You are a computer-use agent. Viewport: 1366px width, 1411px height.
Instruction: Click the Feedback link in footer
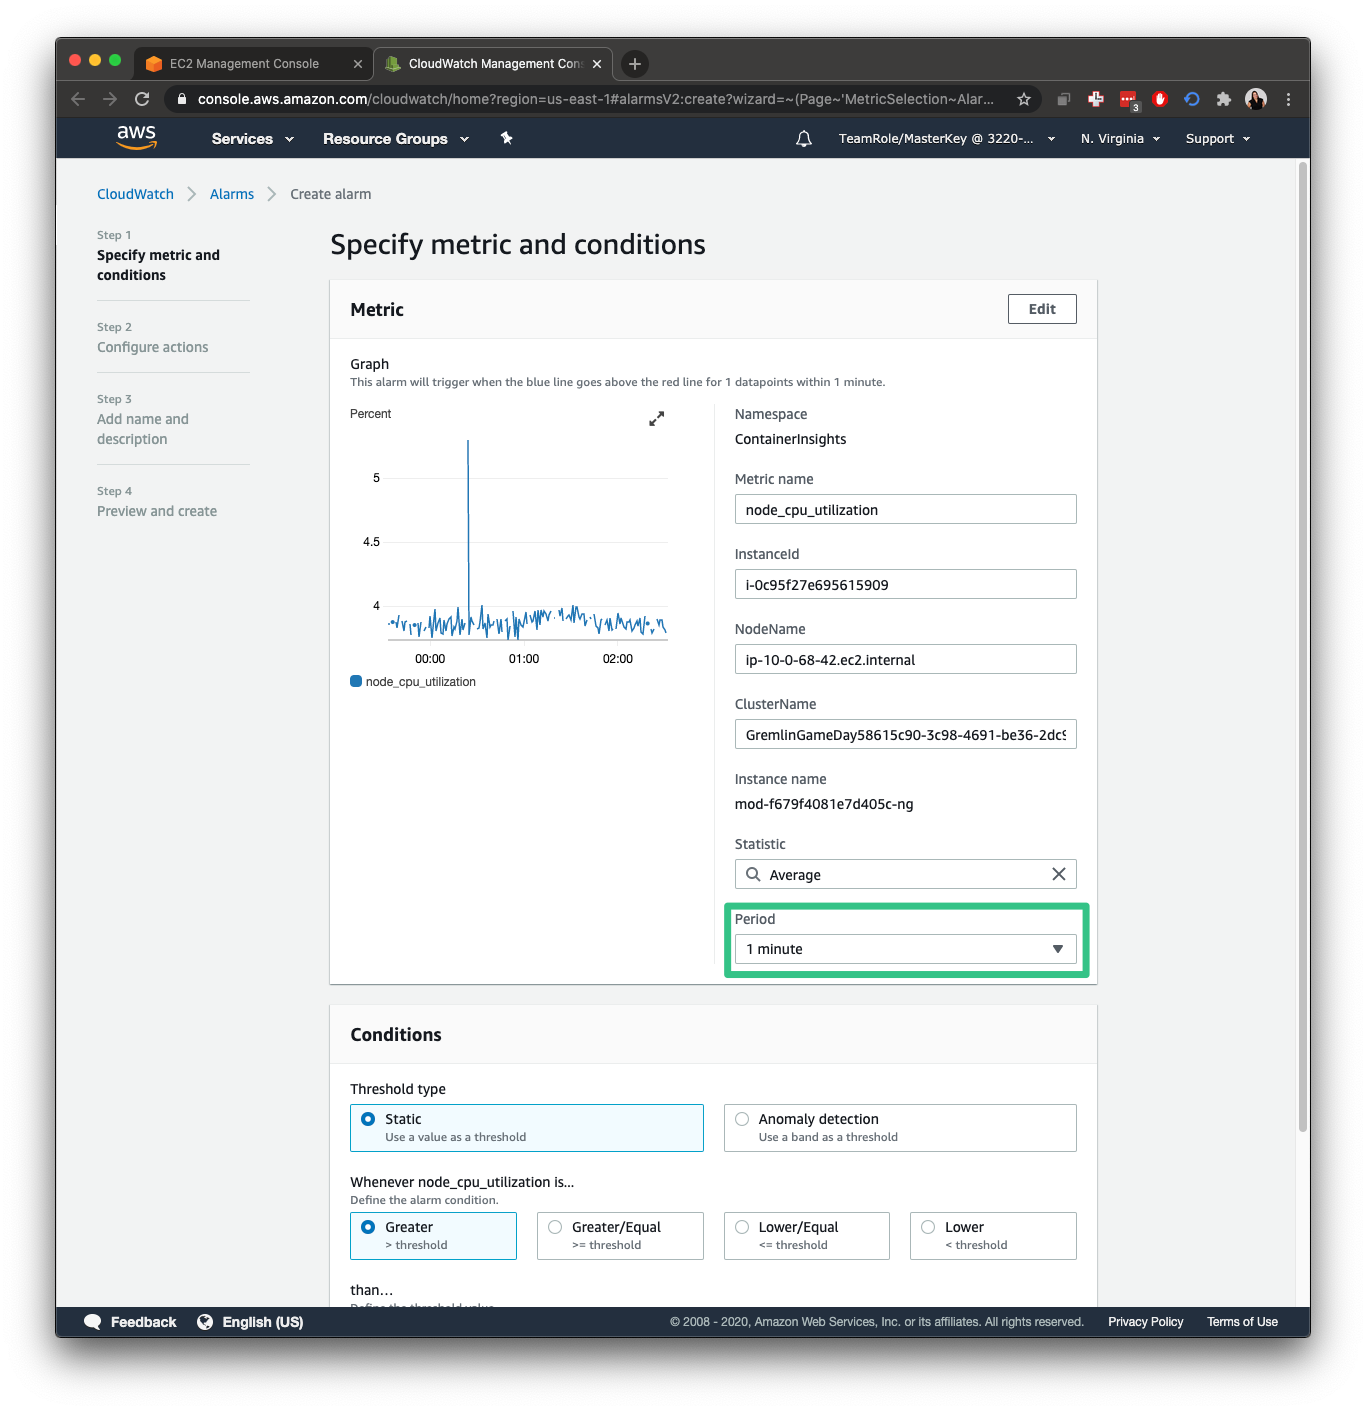tap(143, 1322)
